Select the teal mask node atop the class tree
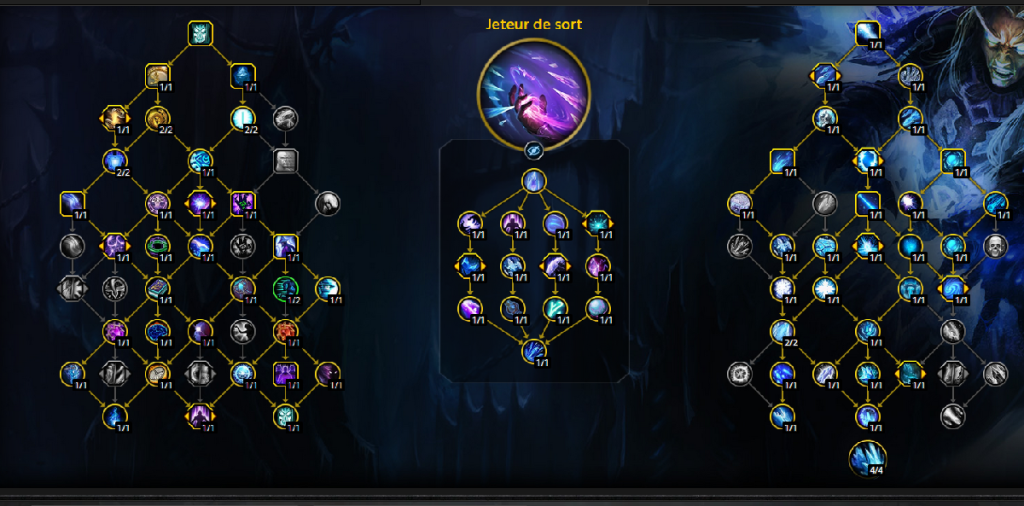 [x=200, y=33]
